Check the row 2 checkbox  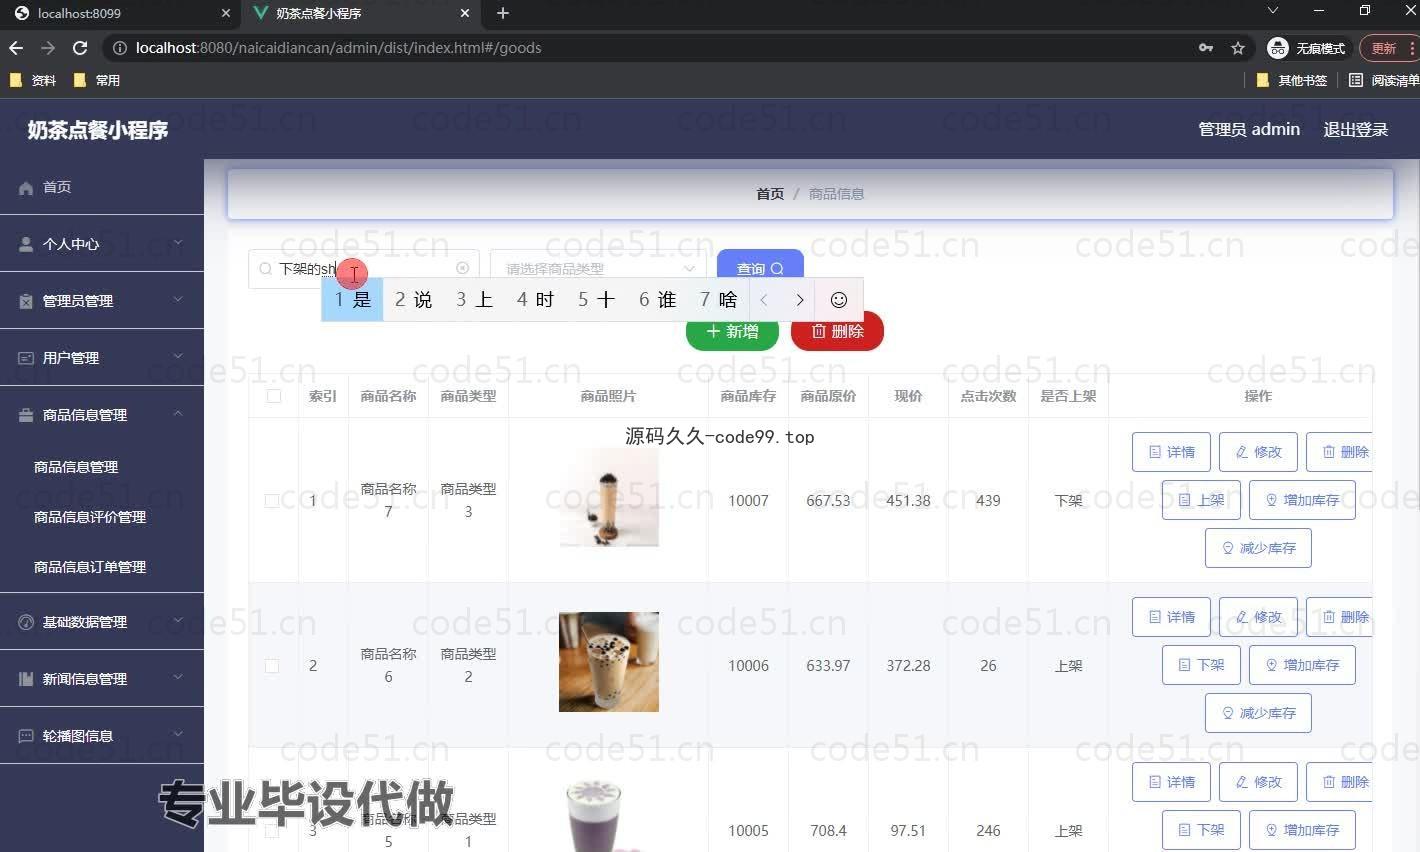tap(272, 665)
